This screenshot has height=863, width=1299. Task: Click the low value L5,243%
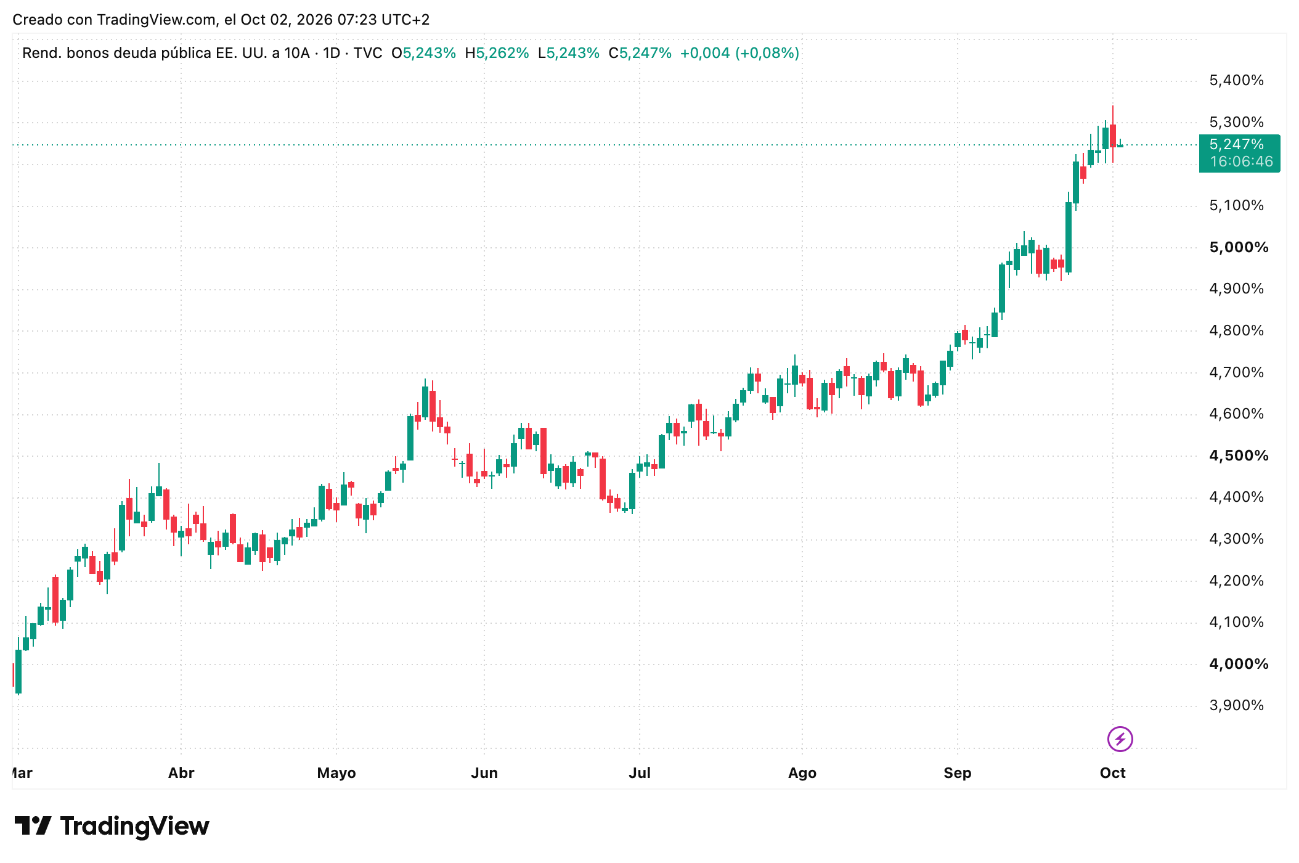569,53
